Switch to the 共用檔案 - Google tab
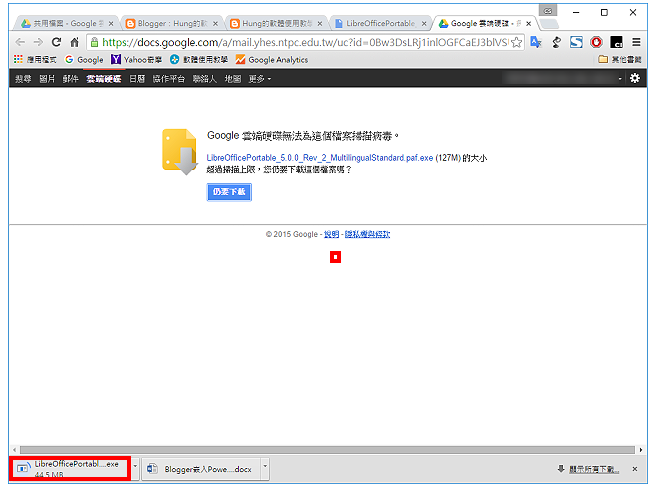This screenshot has width=653, height=497. pyautogui.click(x=66, y=23)
